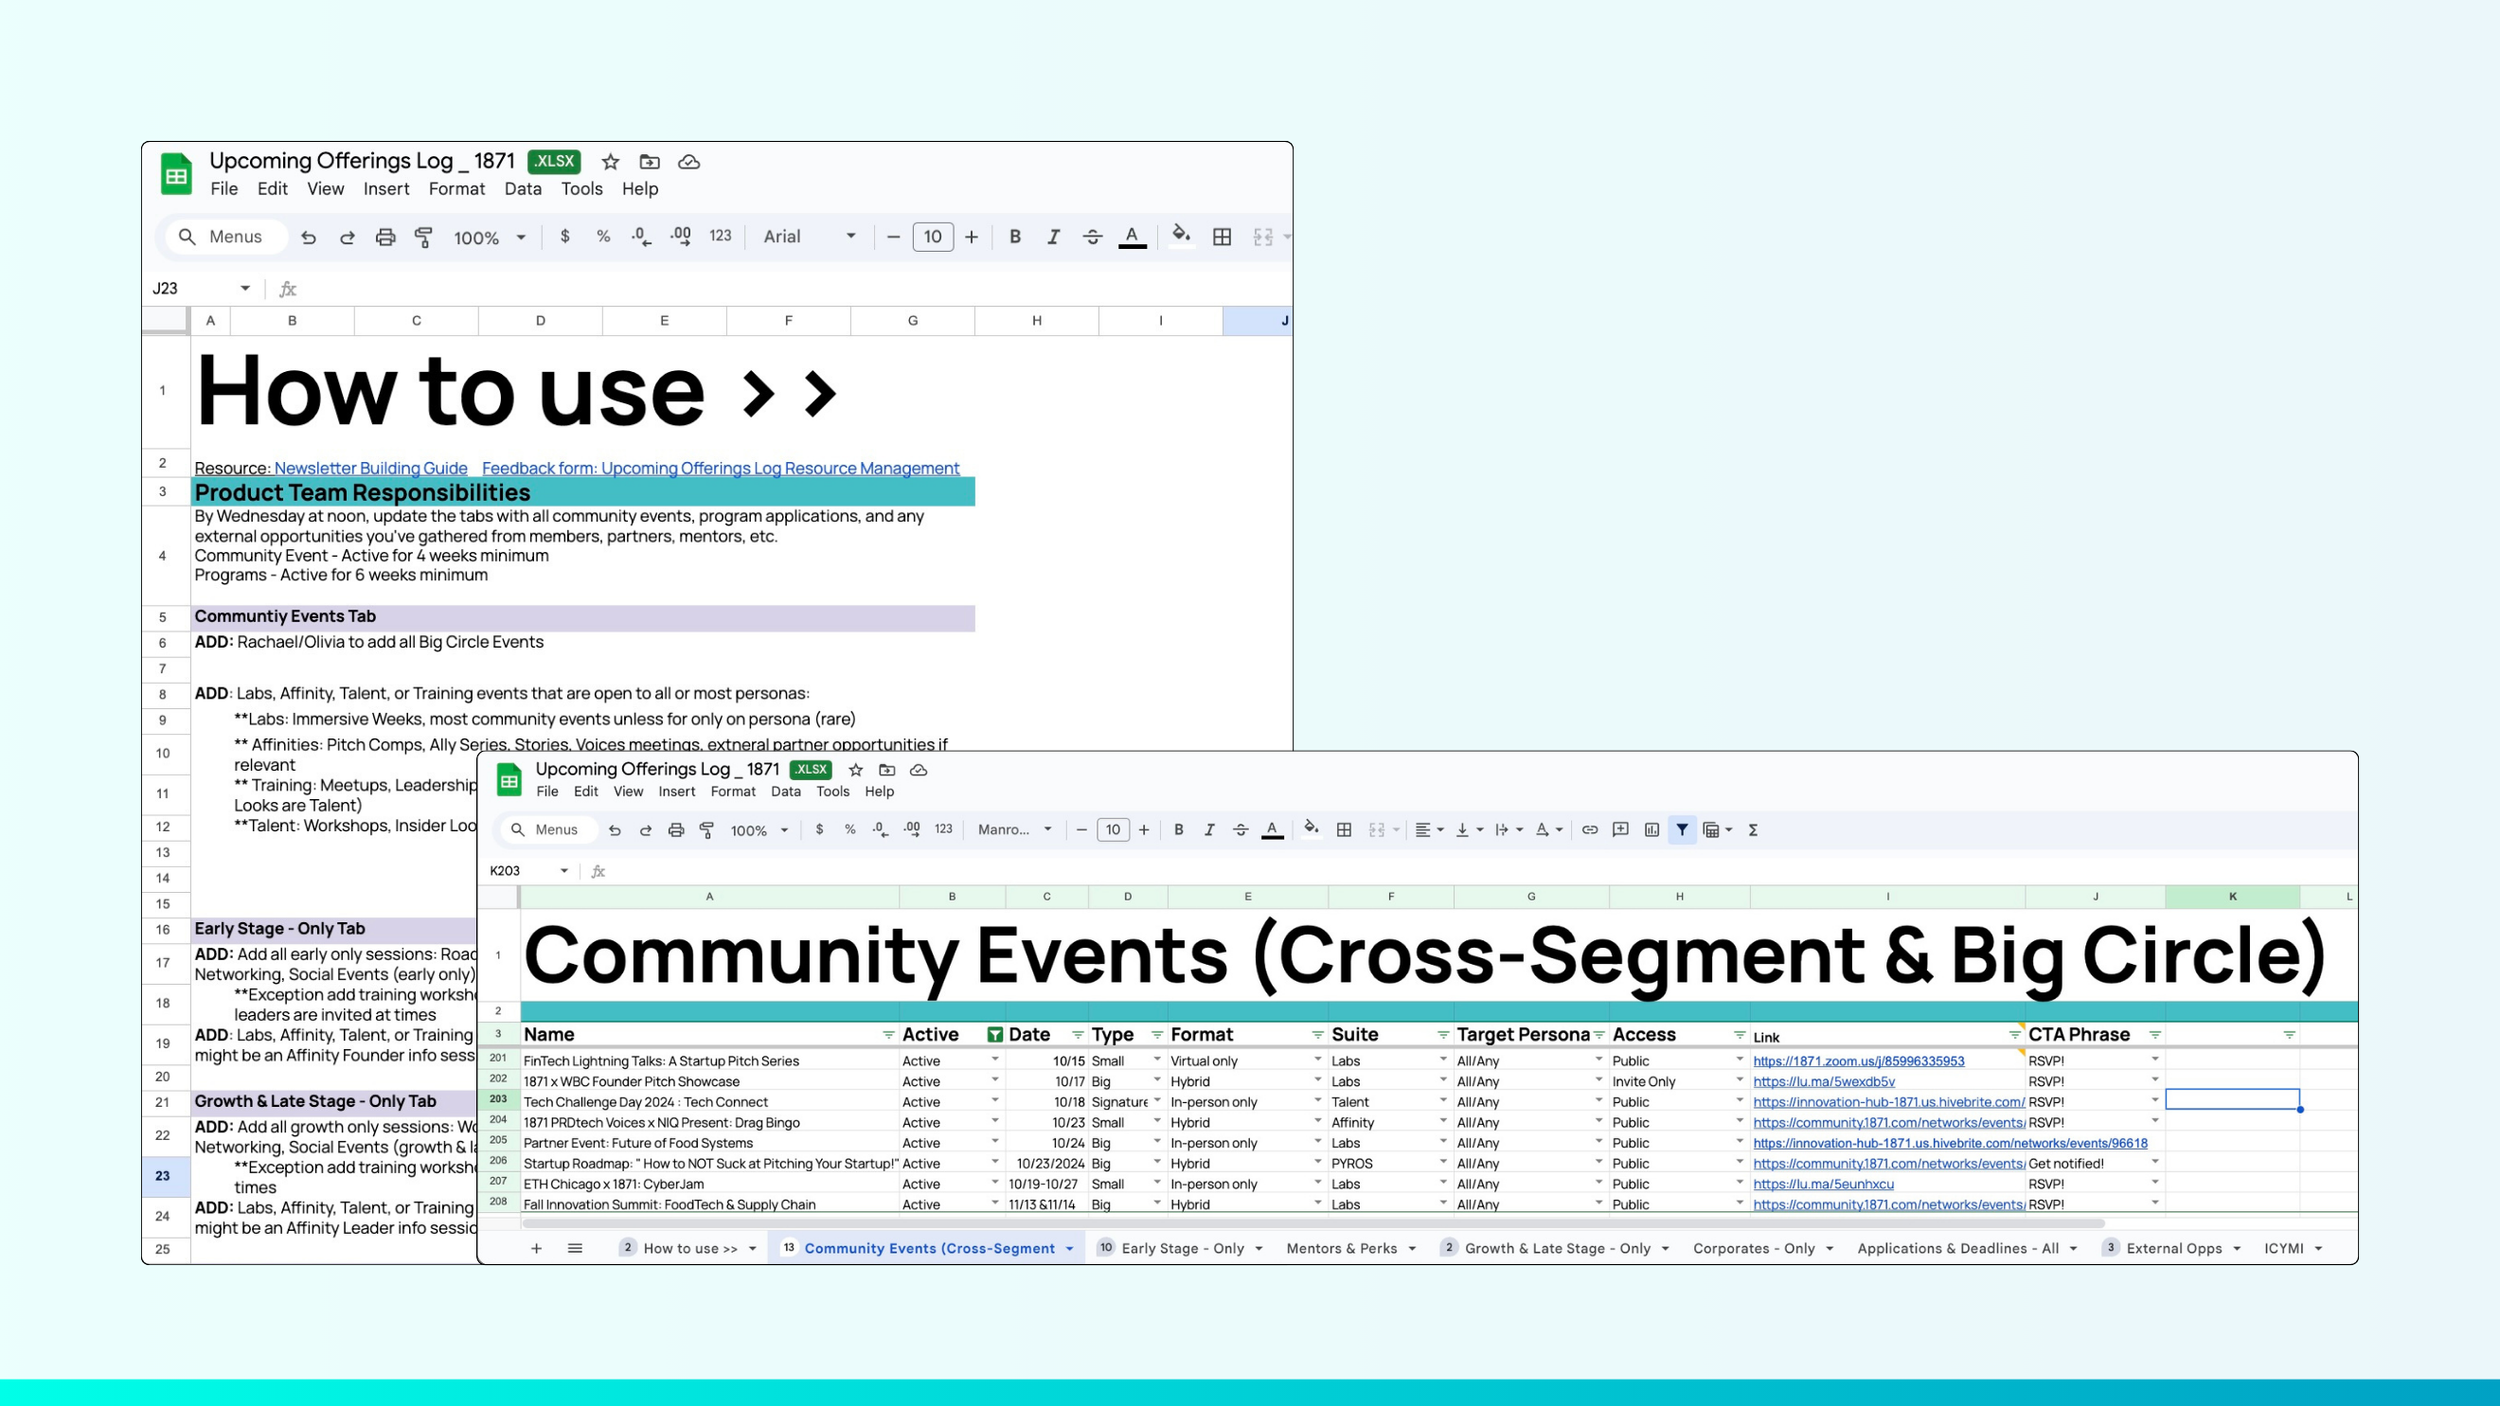Toggle bold in How to use window
The height and width of the screenshot is (1406, 2500).
pos(1014,237)
